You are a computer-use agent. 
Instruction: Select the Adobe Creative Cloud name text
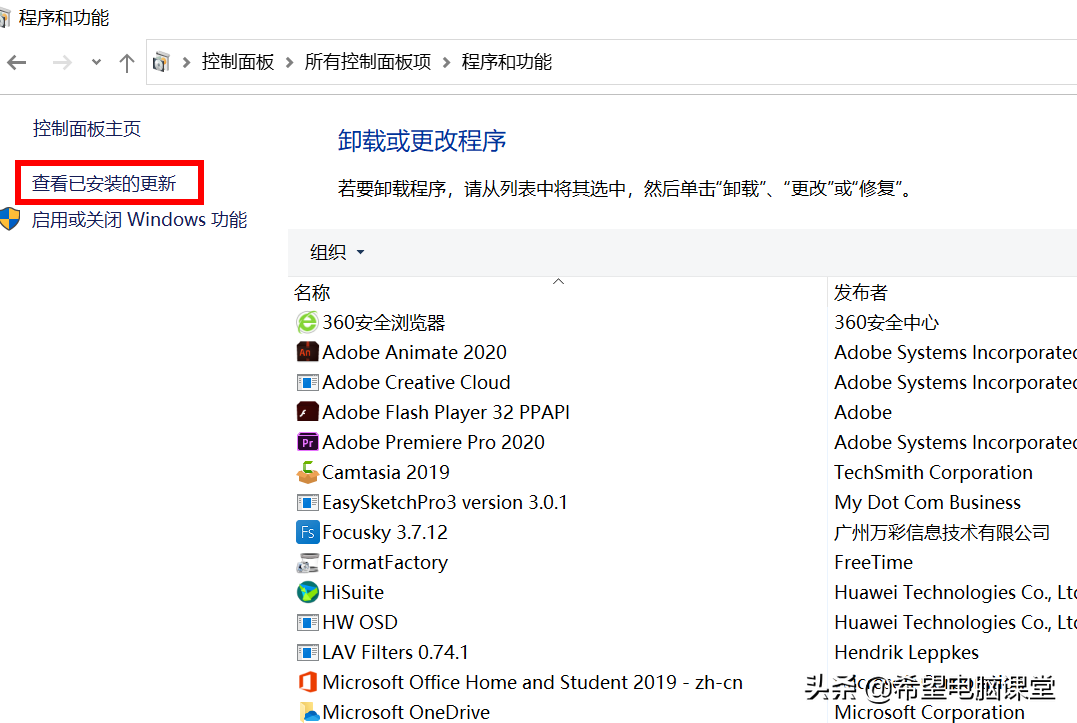coord(416,382)
